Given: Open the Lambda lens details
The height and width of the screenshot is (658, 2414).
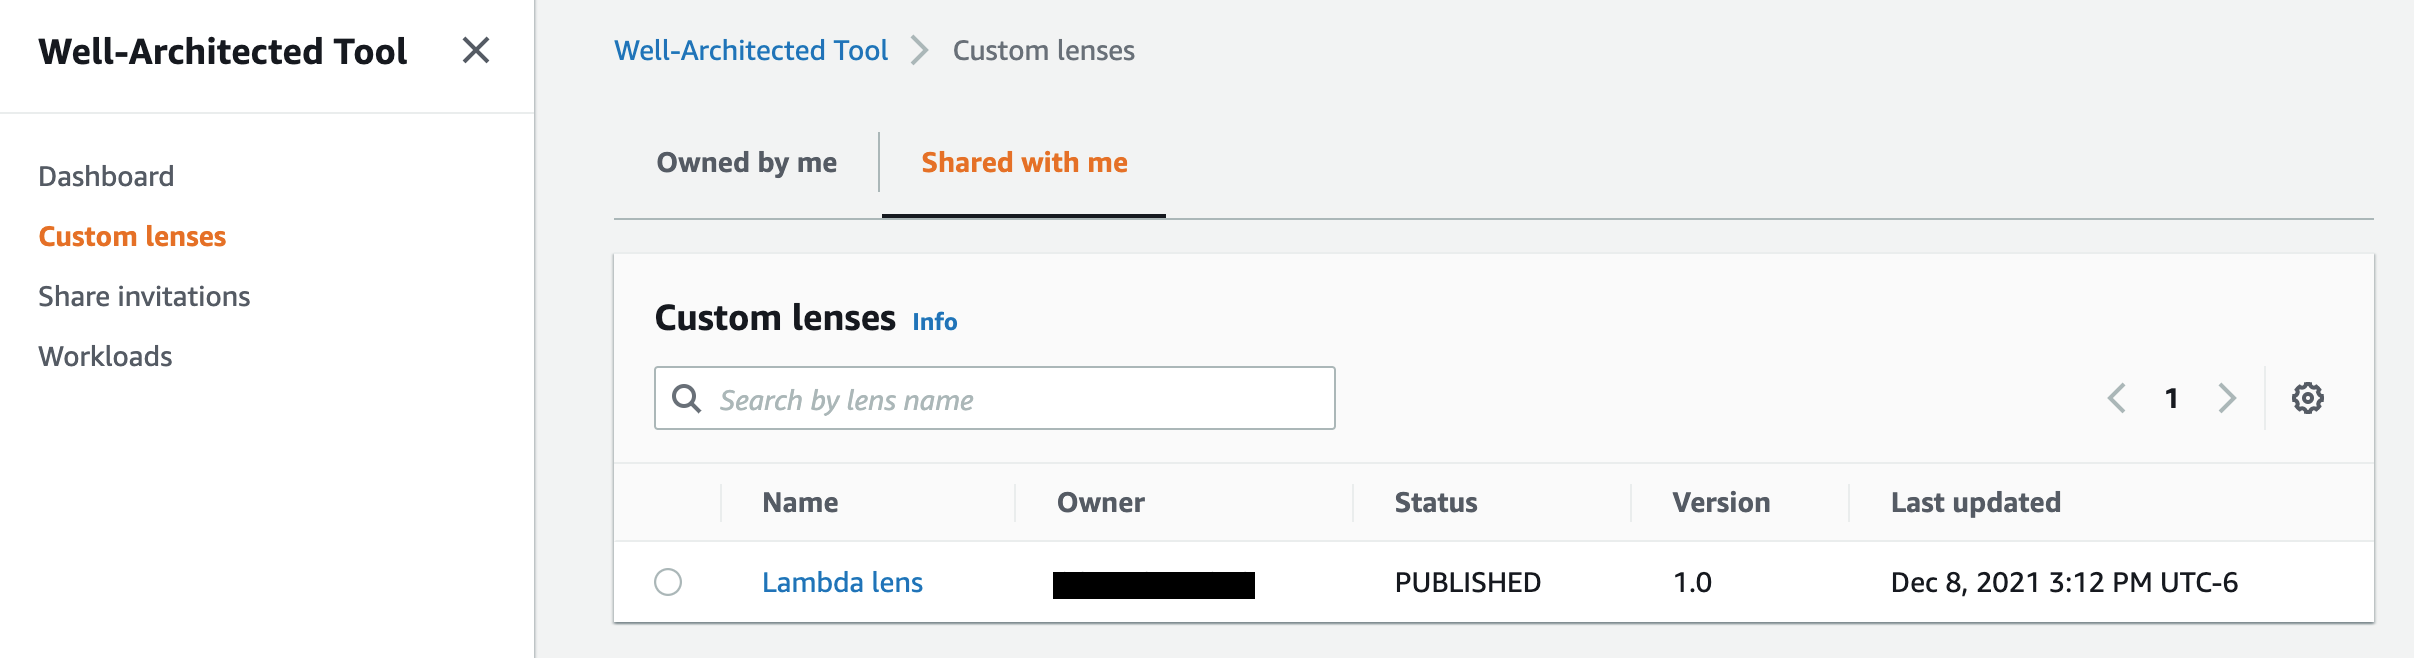Looking at the screenshot, I should [x=843, y=582].
